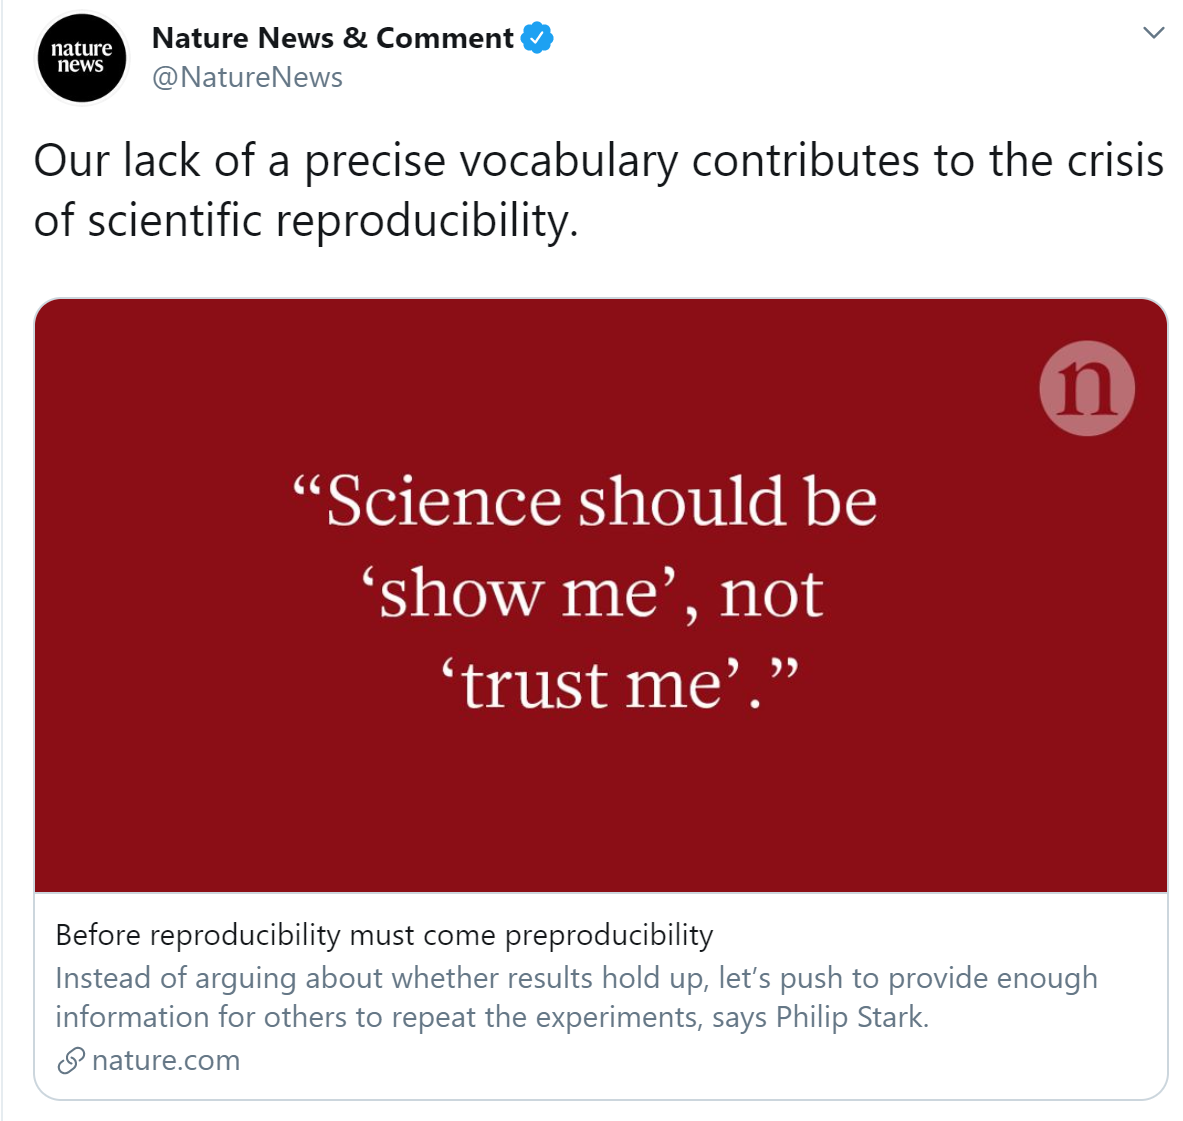Open the Nature News & Comment display name
The image size is (1183, 1121).
click(332, 38)
